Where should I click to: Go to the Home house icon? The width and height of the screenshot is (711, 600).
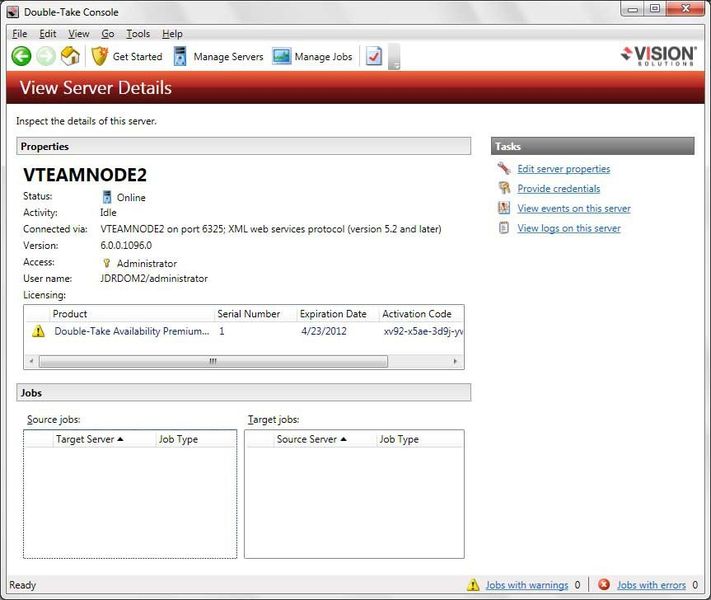coord(70,56)
